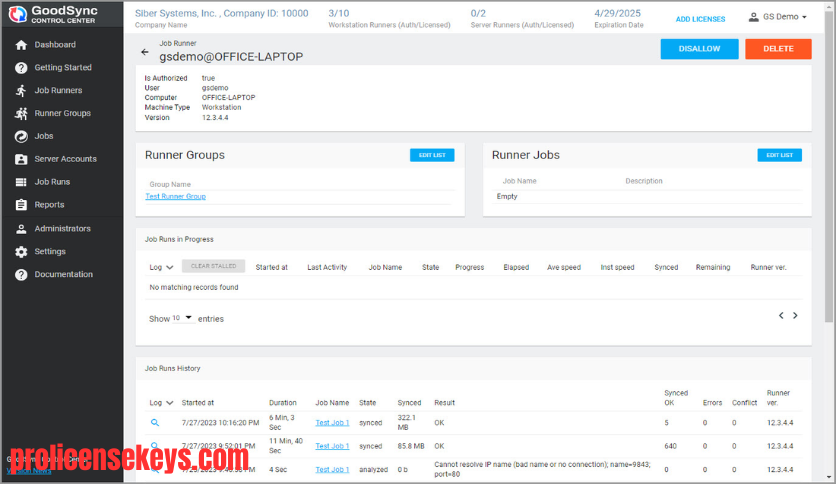
Task: Sort by Last Activity column
Action: 327,268
